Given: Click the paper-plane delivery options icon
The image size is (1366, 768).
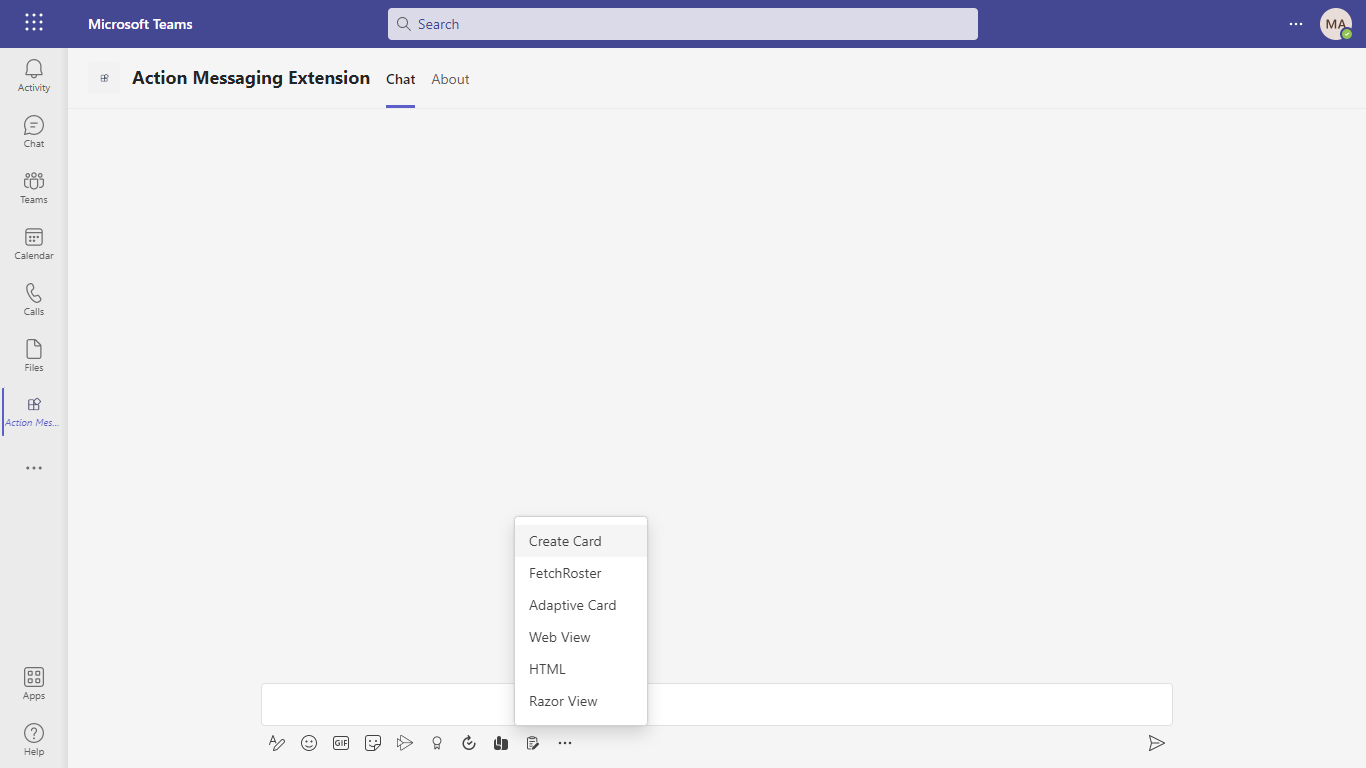Looking at the screenshot, I should [x=405, y=743].
